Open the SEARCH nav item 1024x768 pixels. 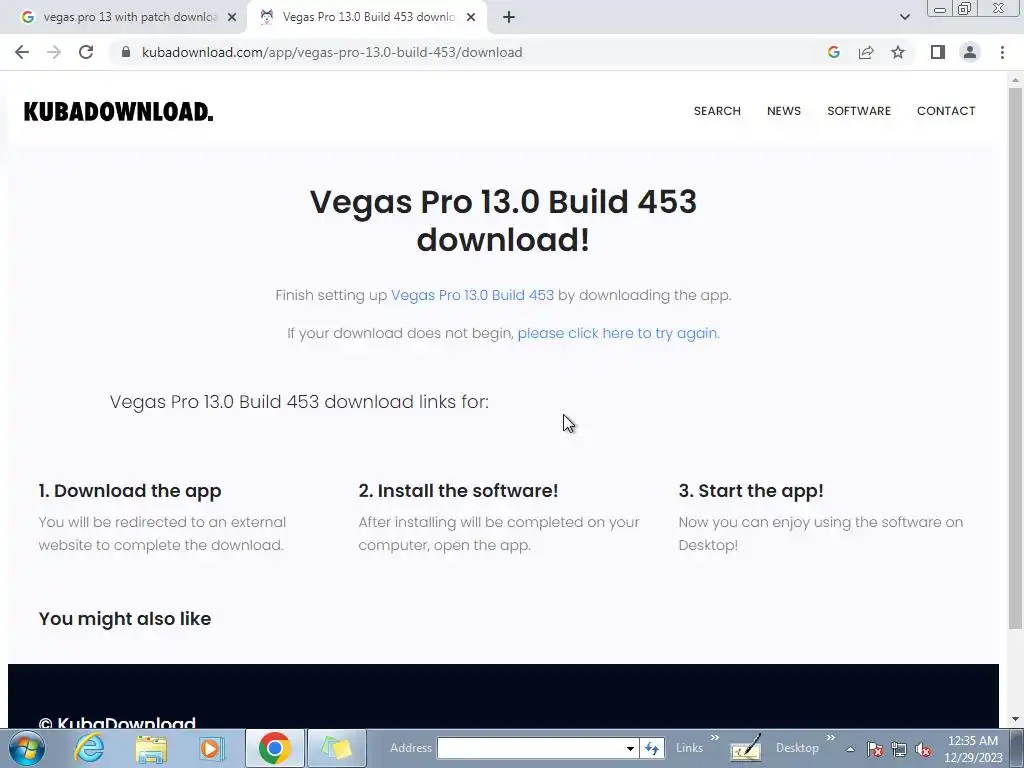(717, 111)
